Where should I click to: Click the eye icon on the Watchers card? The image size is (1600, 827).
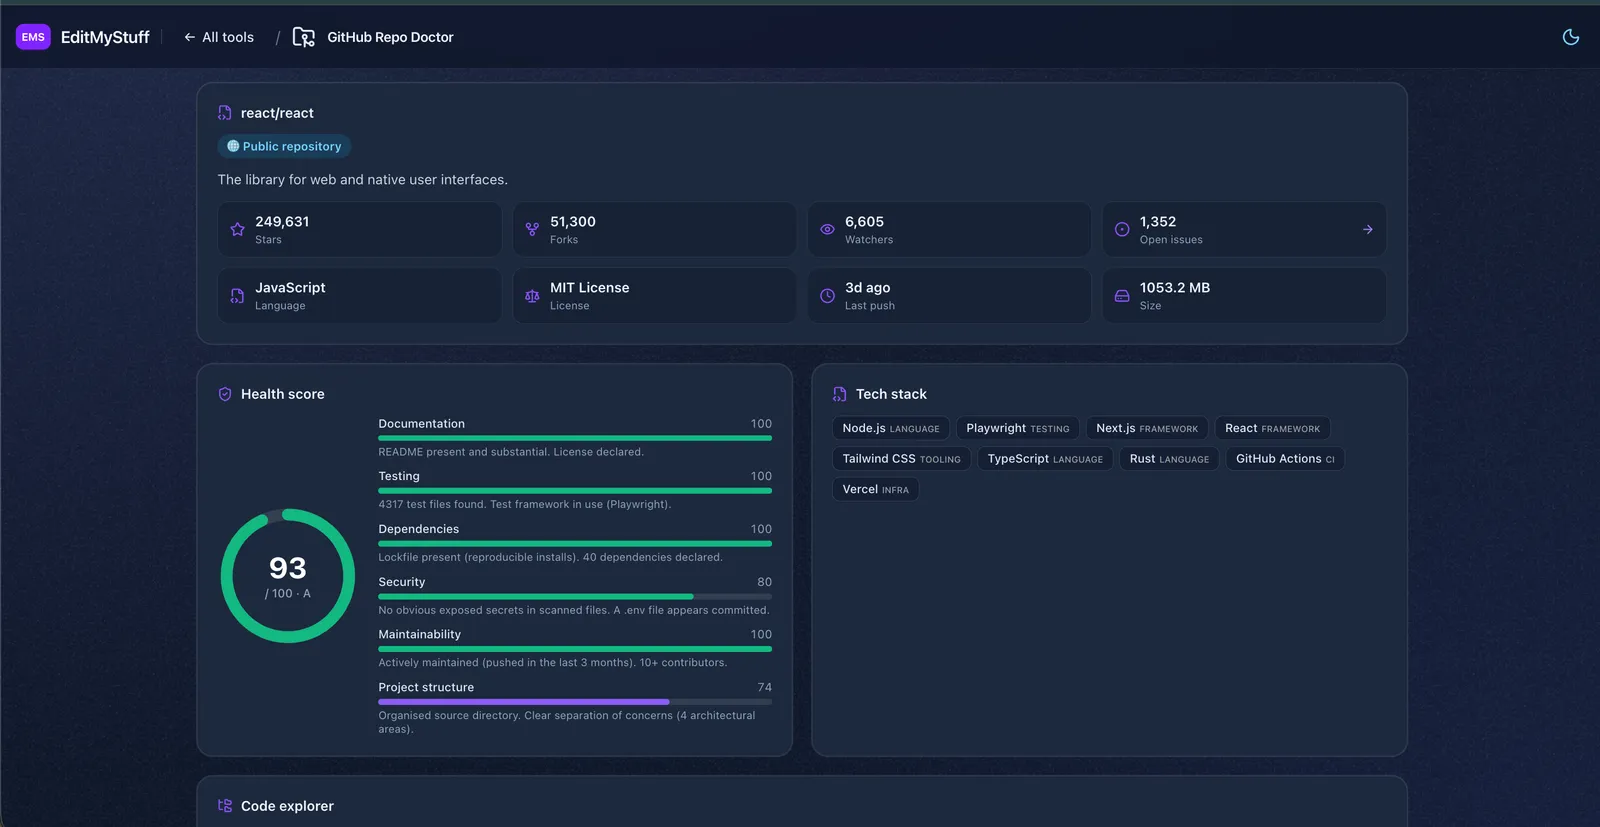827,229
